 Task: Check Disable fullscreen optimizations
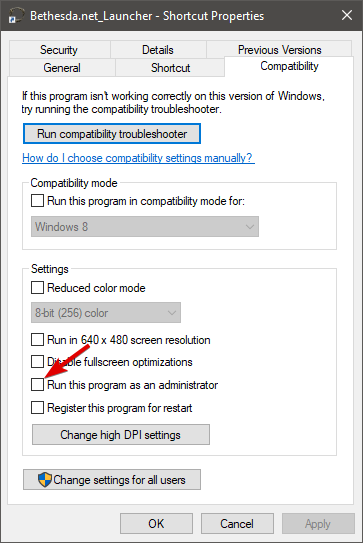tap(37, 362)
